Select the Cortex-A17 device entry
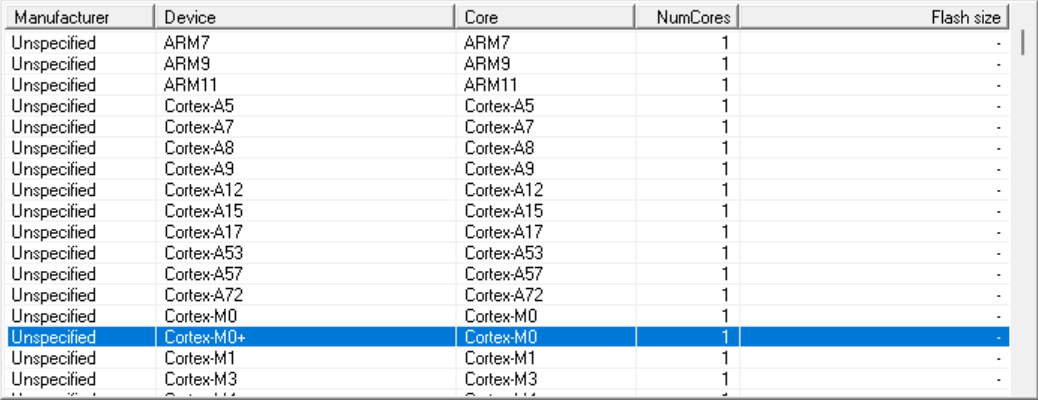This screenshot has width=1038, height=400. pos(204,232)
